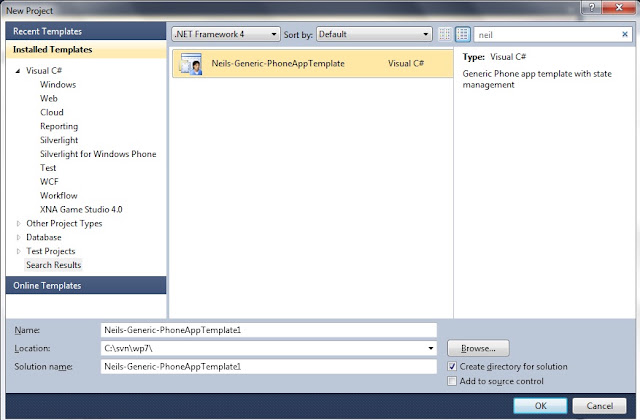Click the Other Project Types label
This screenshot has height=420, width=640.
(64, 224)
